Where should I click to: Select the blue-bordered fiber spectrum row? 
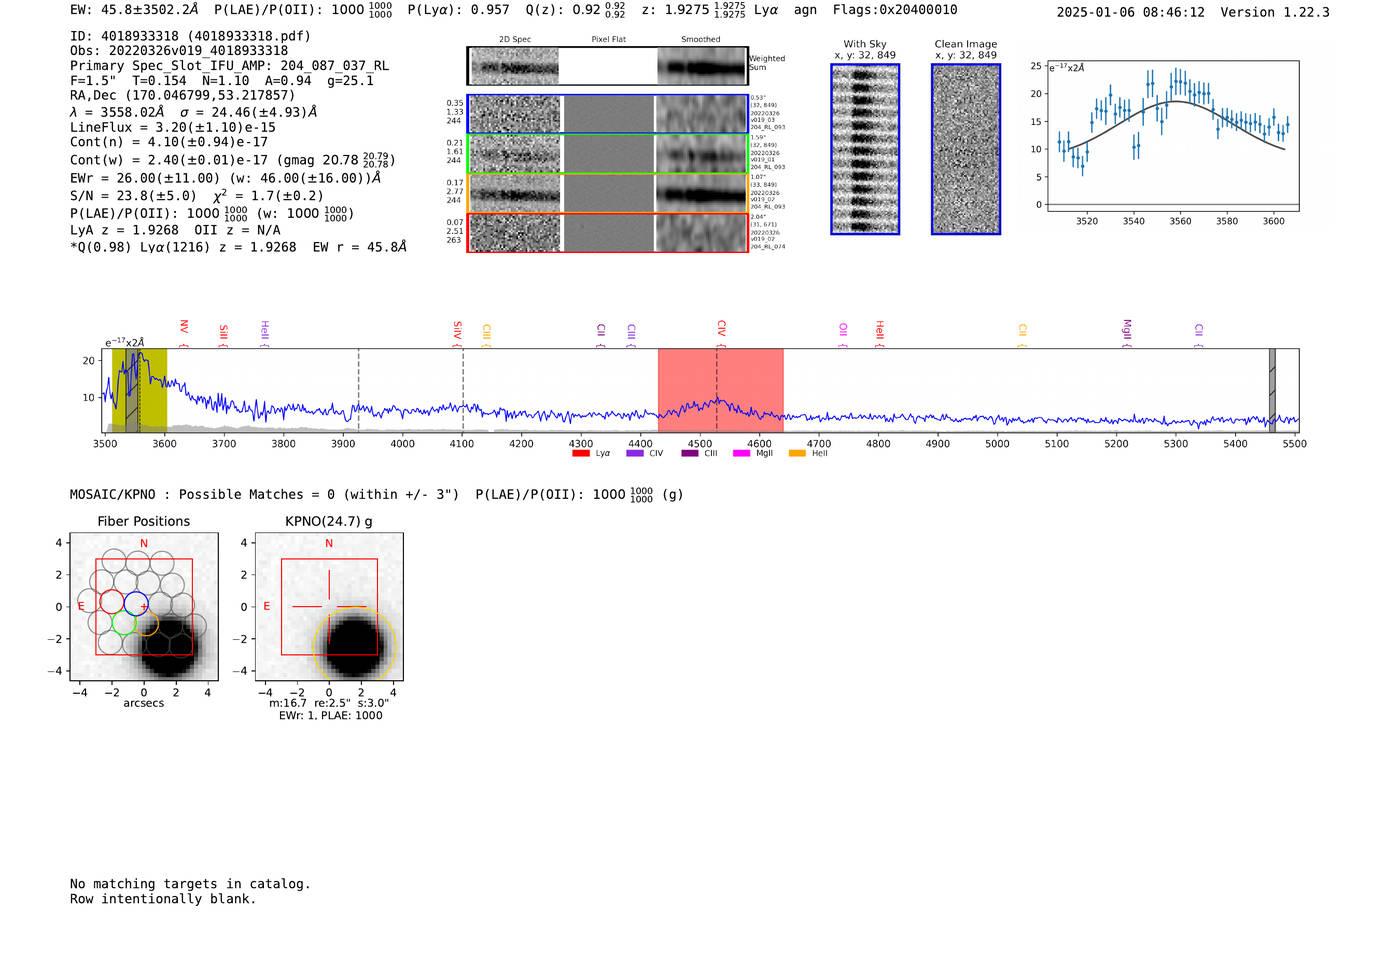(x=607, y=114)
